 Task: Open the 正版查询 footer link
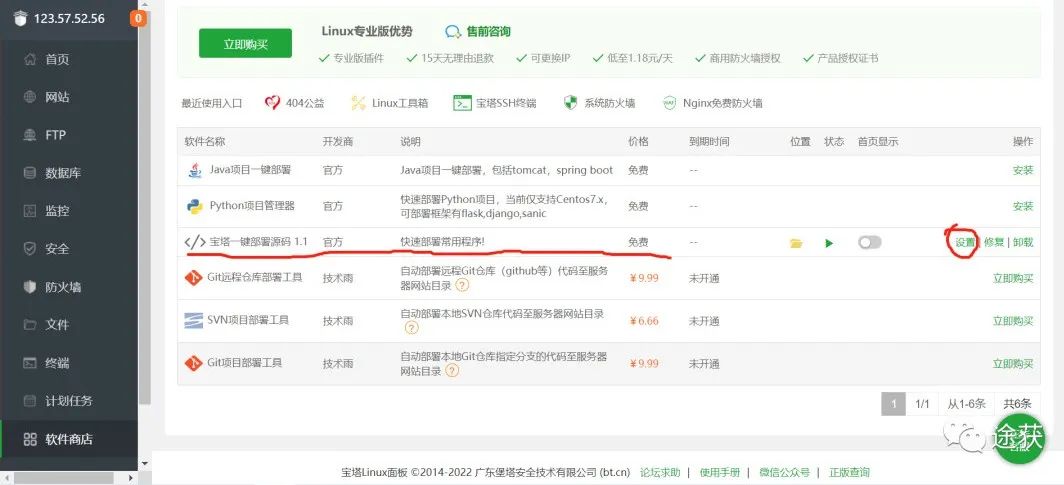[x=850, y=472]
